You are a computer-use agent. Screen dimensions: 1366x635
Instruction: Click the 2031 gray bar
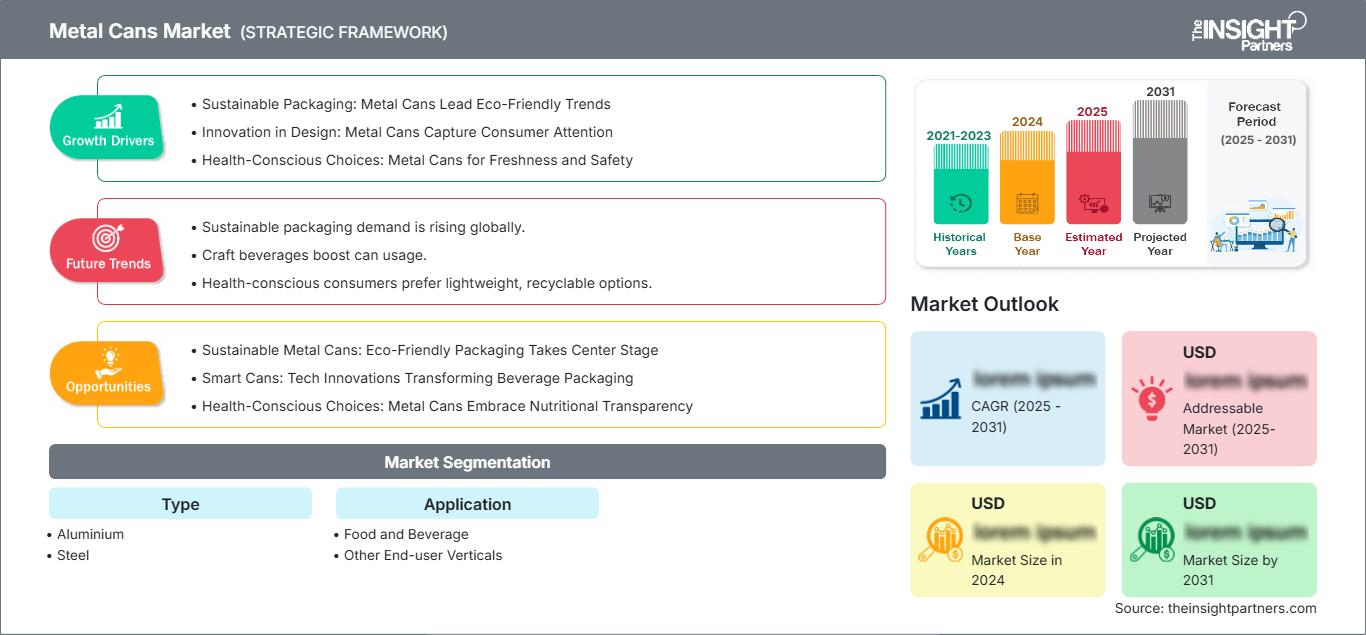[1160, 162]
